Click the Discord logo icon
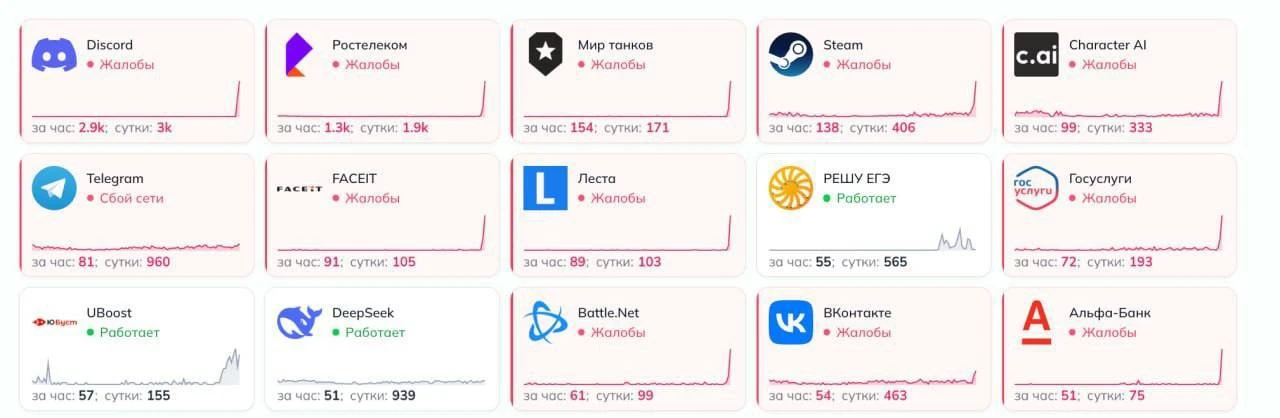 [54, 54]
